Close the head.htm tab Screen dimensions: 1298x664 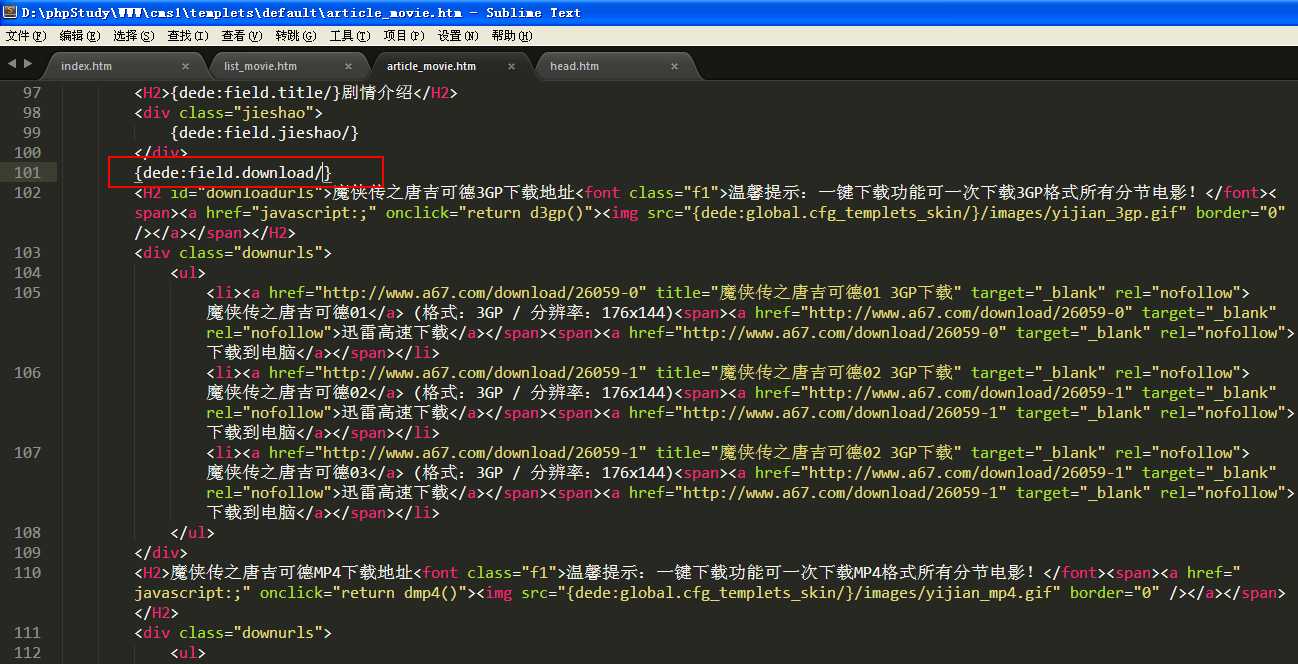[x=674, y=66]
